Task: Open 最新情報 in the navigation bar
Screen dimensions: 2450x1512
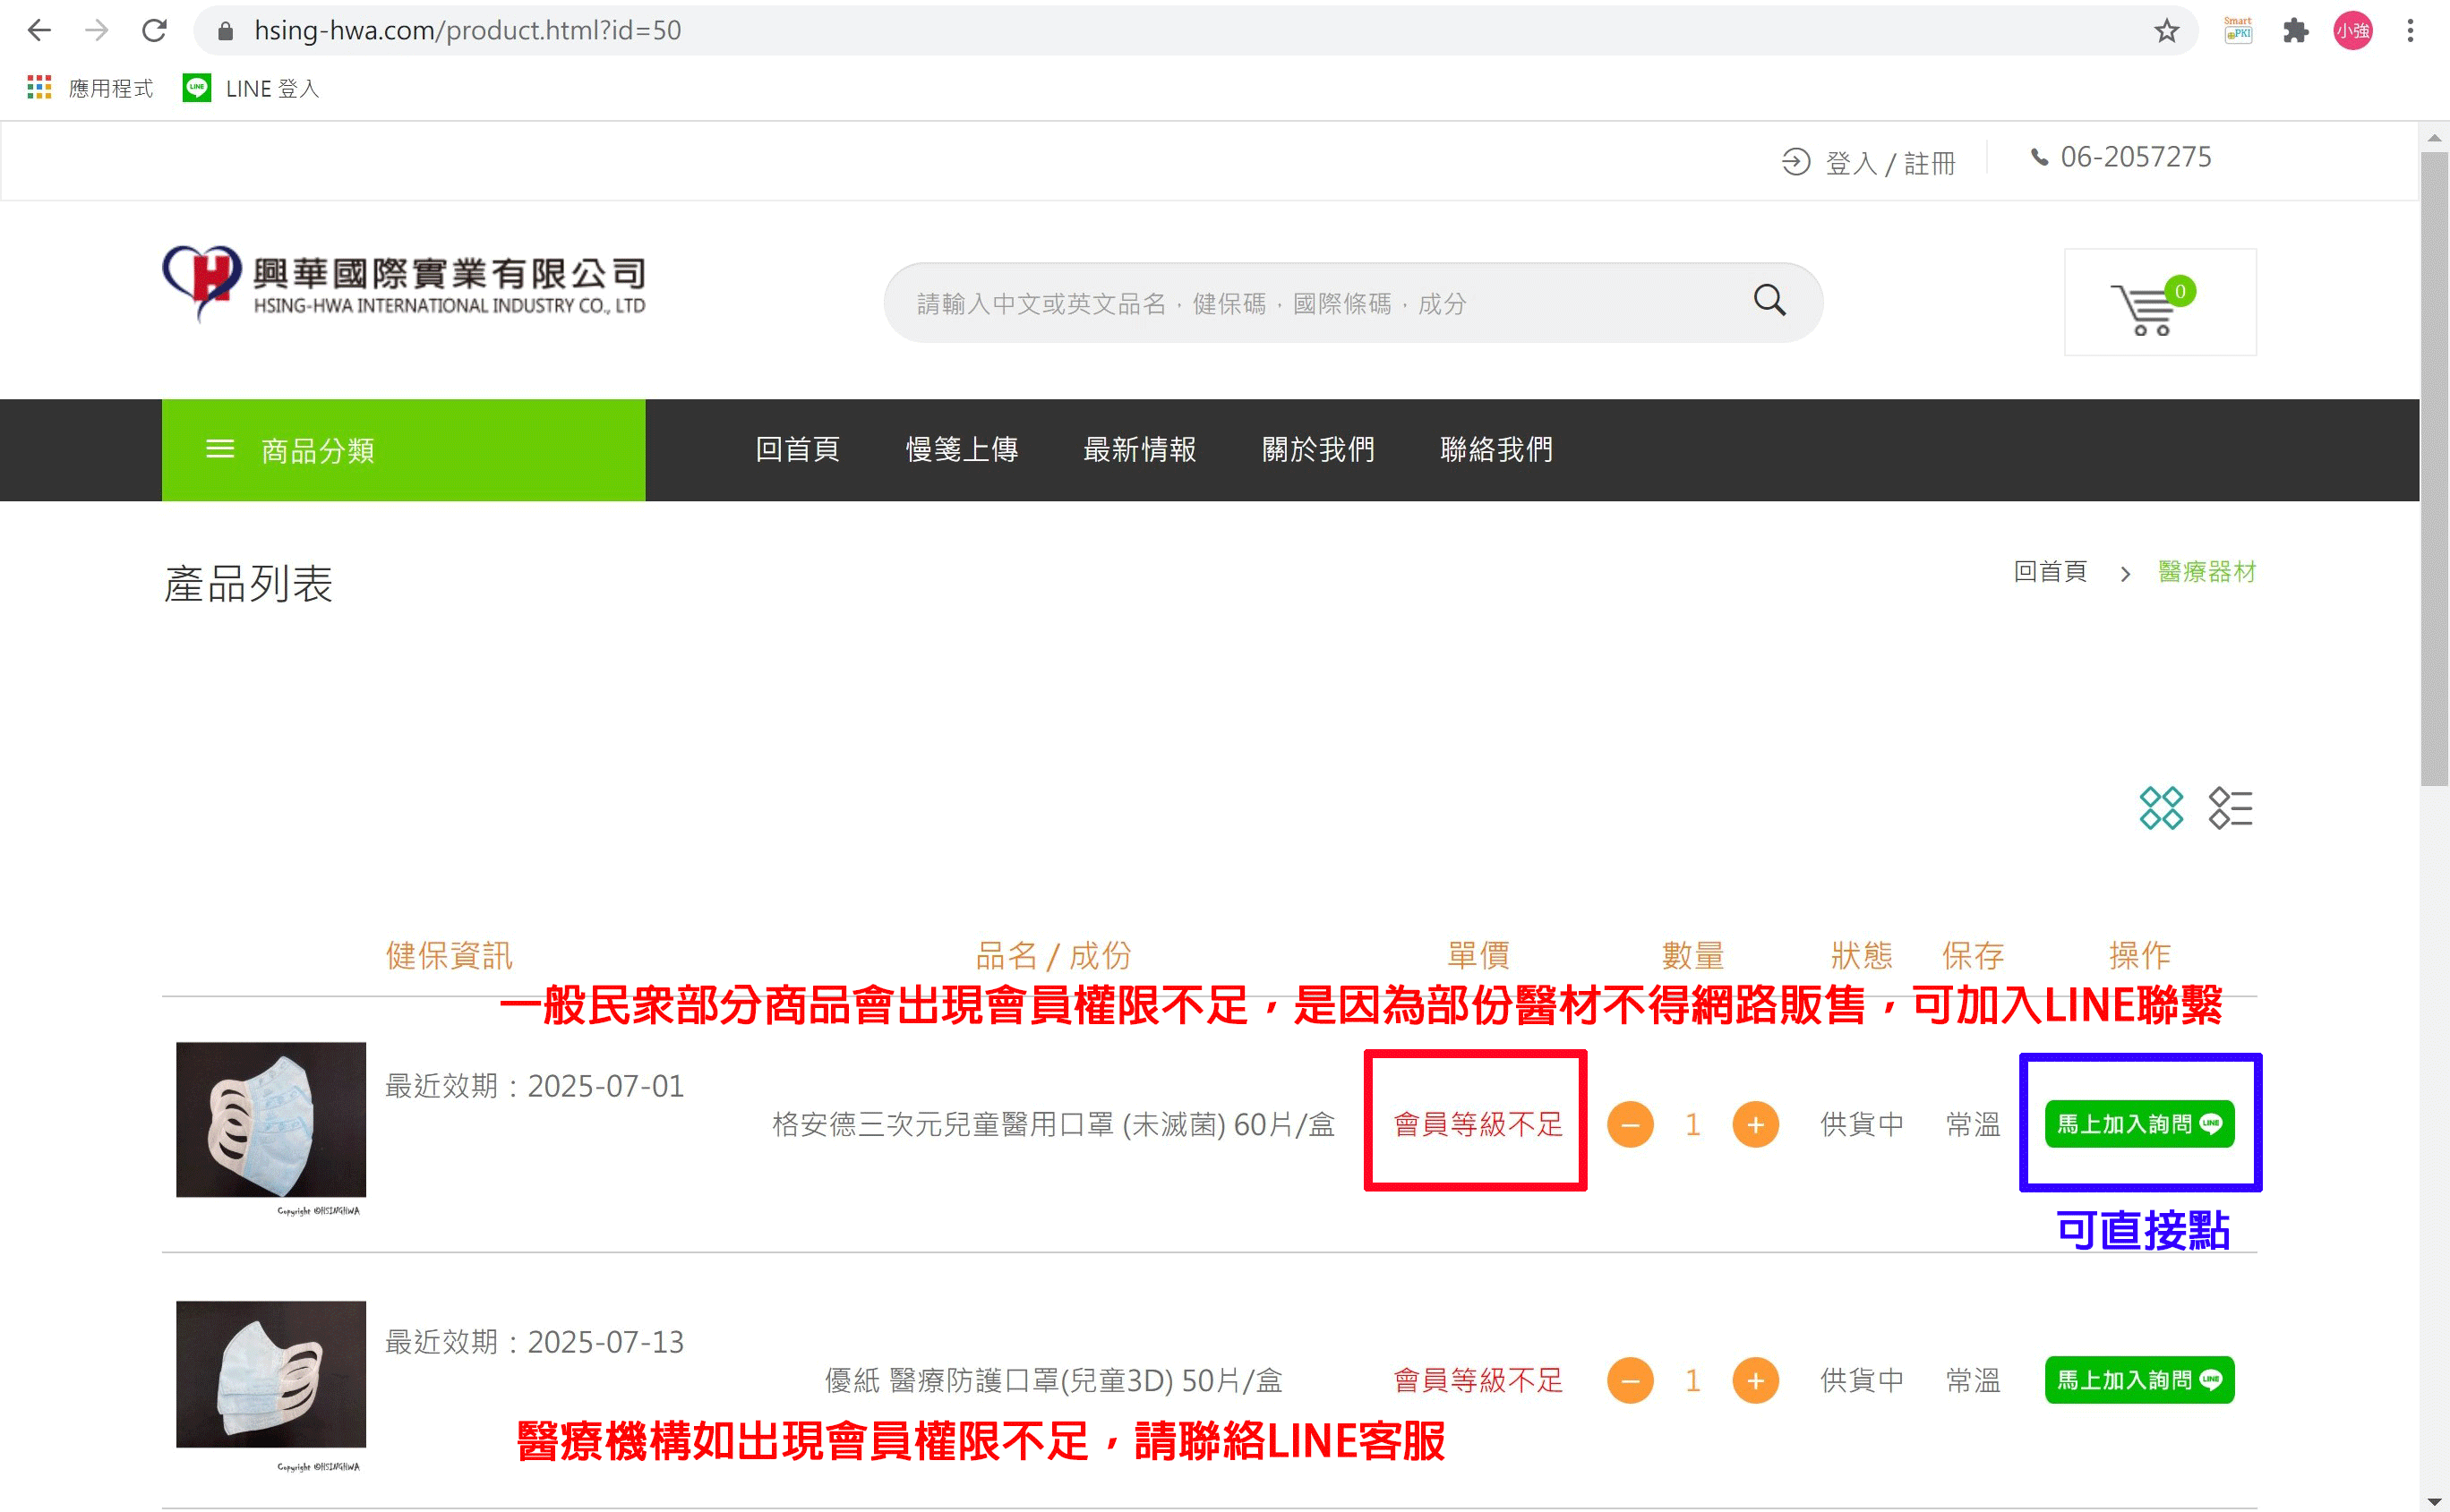Action: tap(1139, 450)
